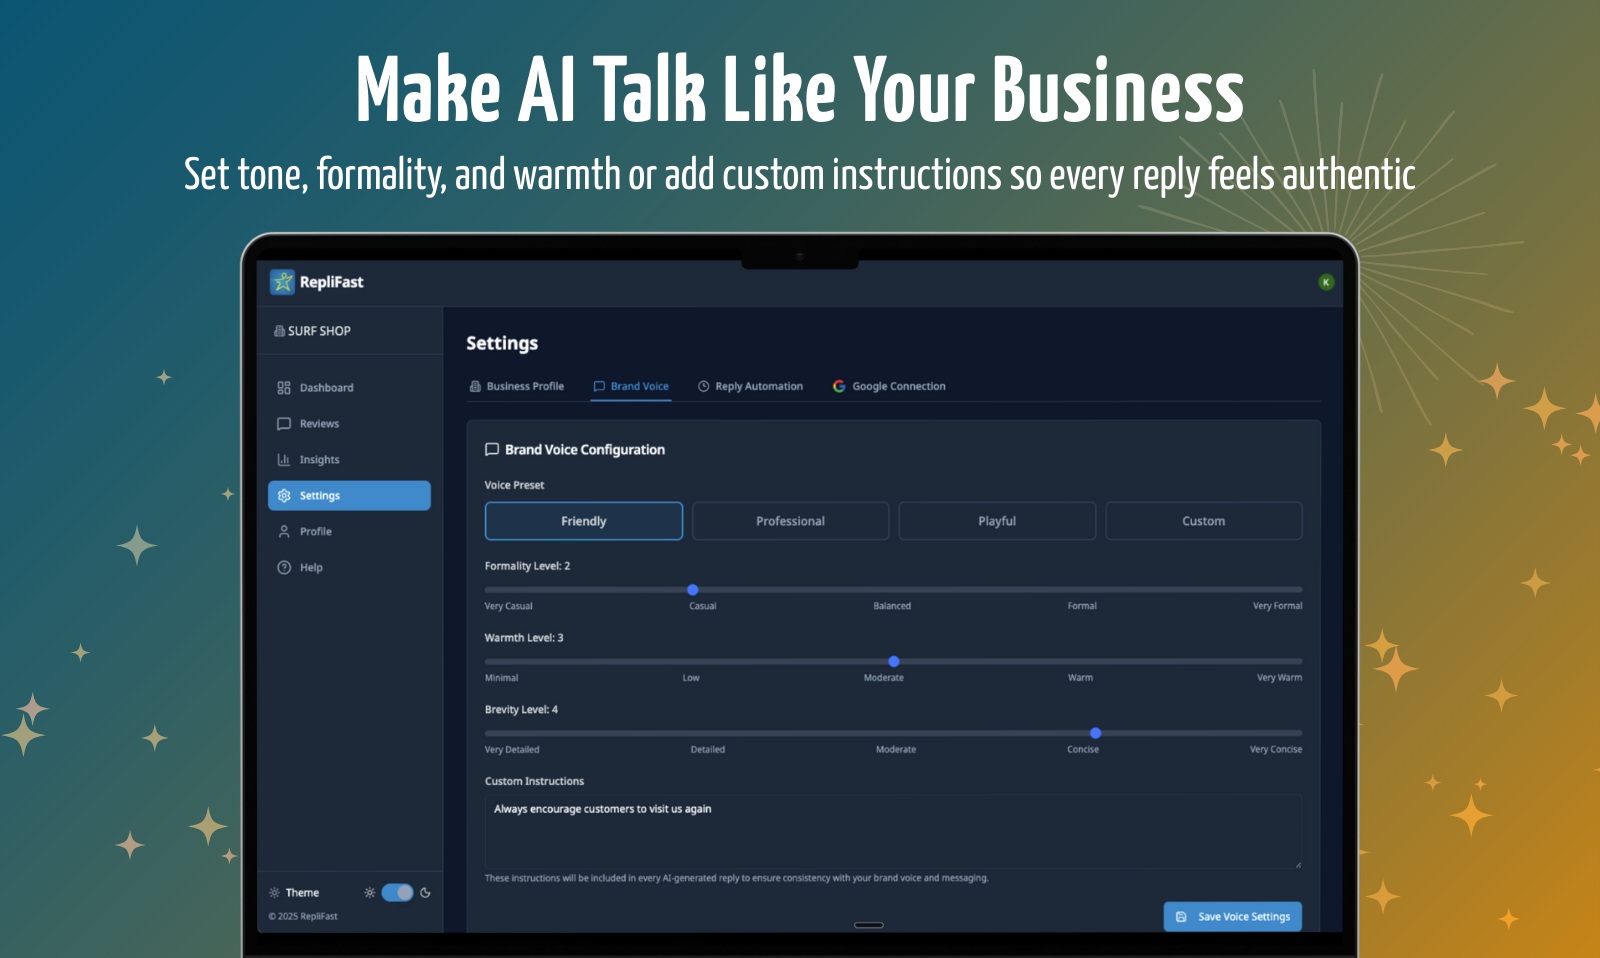Click the Brand Voice tab chat icon
The width and height of the screenshot is (1600, 958).
pos(599,386)
